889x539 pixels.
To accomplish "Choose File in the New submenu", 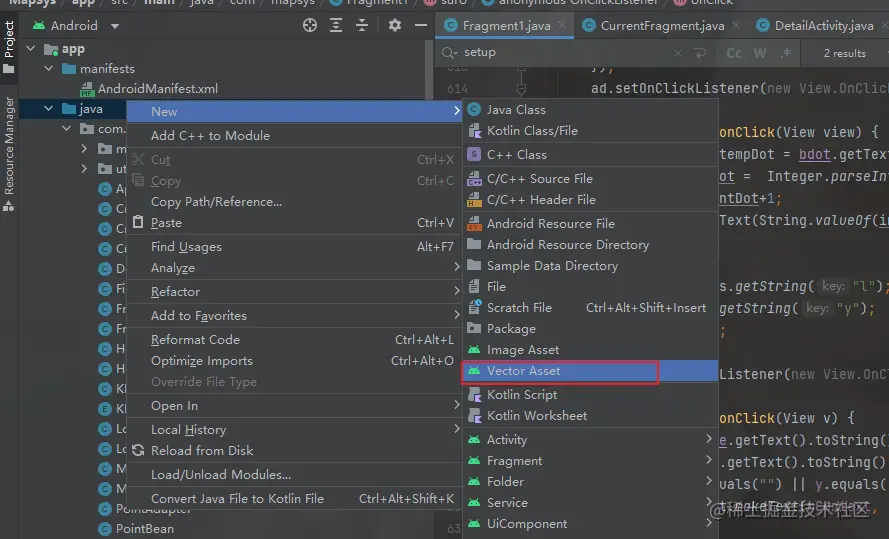I will point(591,286).
